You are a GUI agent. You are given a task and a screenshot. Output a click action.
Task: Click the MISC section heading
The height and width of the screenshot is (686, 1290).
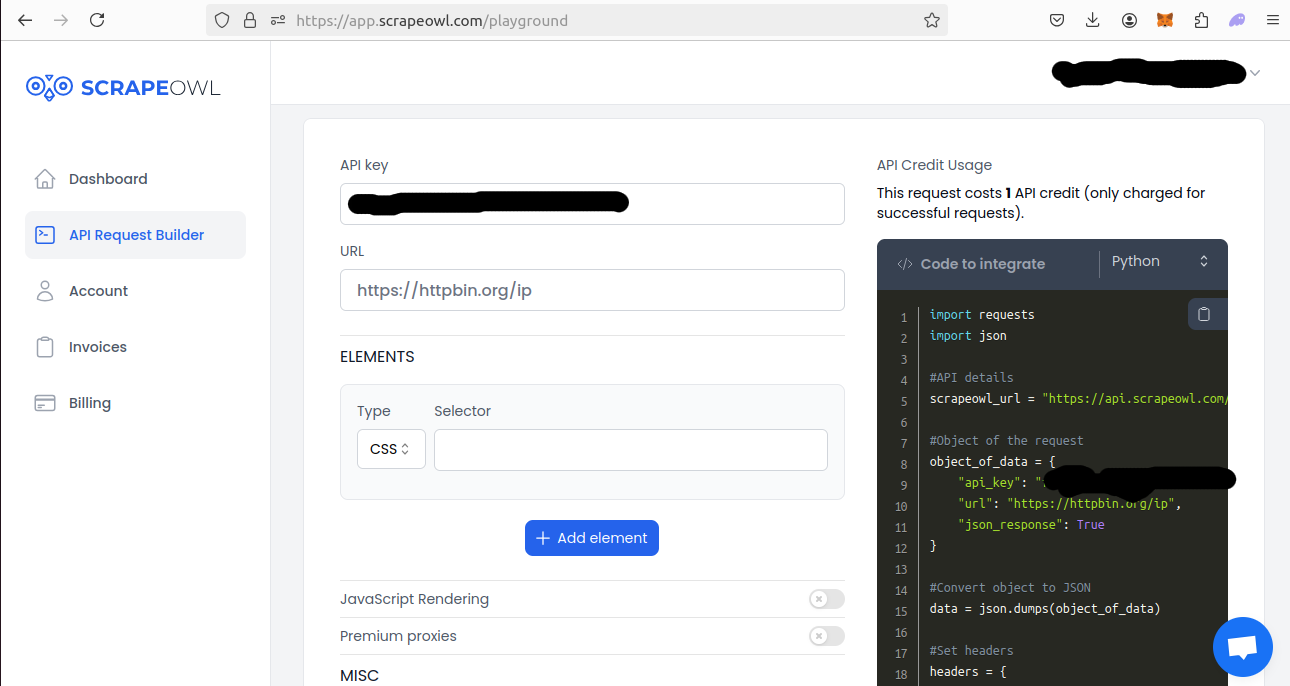tap(360, 676)
